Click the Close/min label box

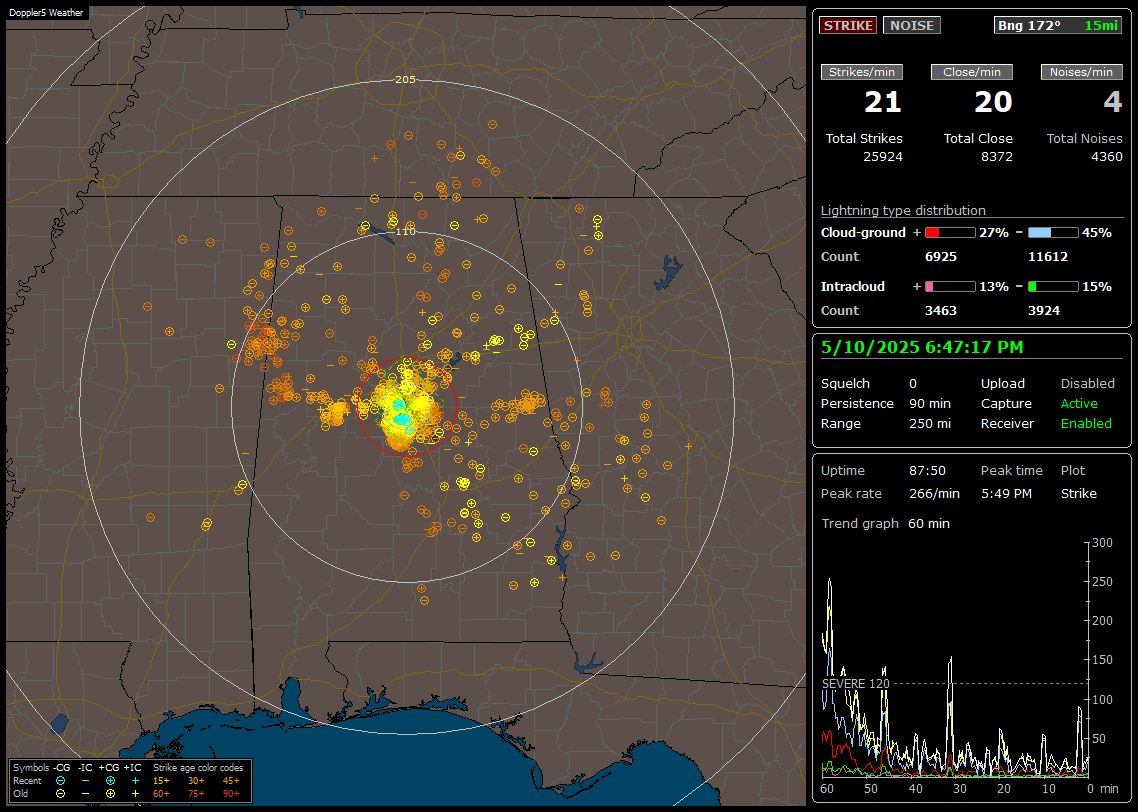[x=972, y=72]
